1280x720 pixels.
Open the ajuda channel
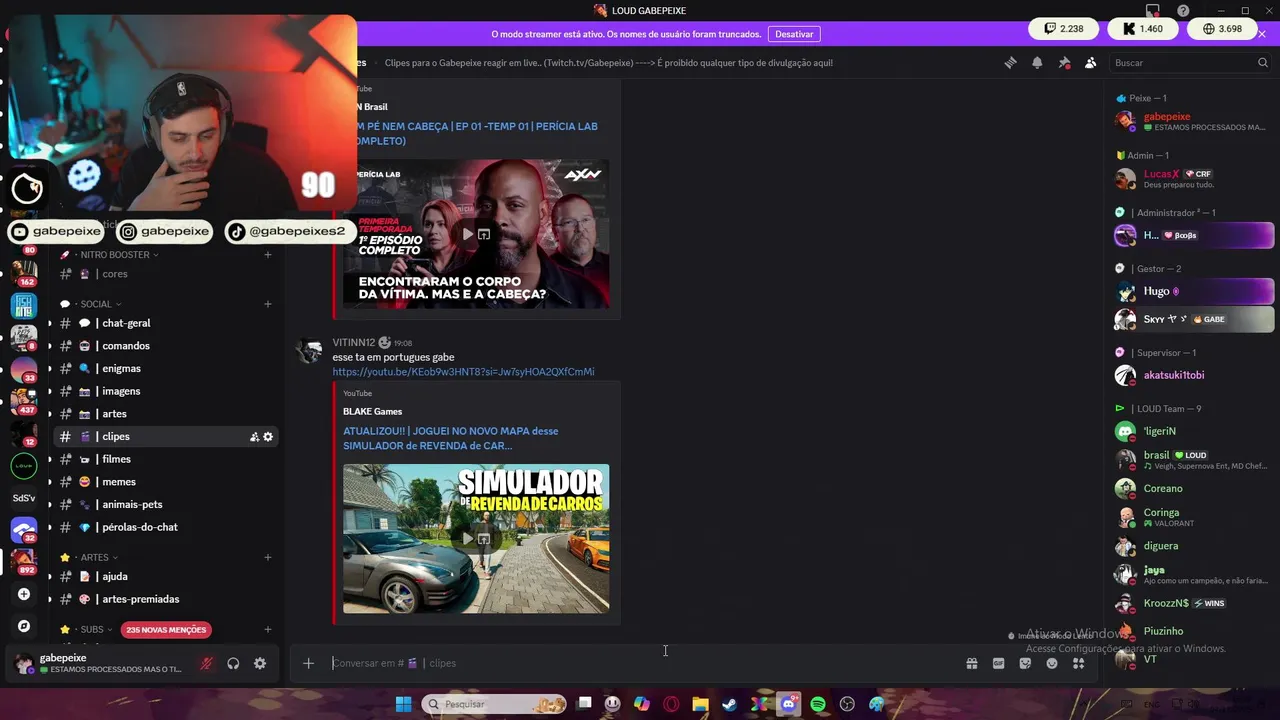pos(165,576)
